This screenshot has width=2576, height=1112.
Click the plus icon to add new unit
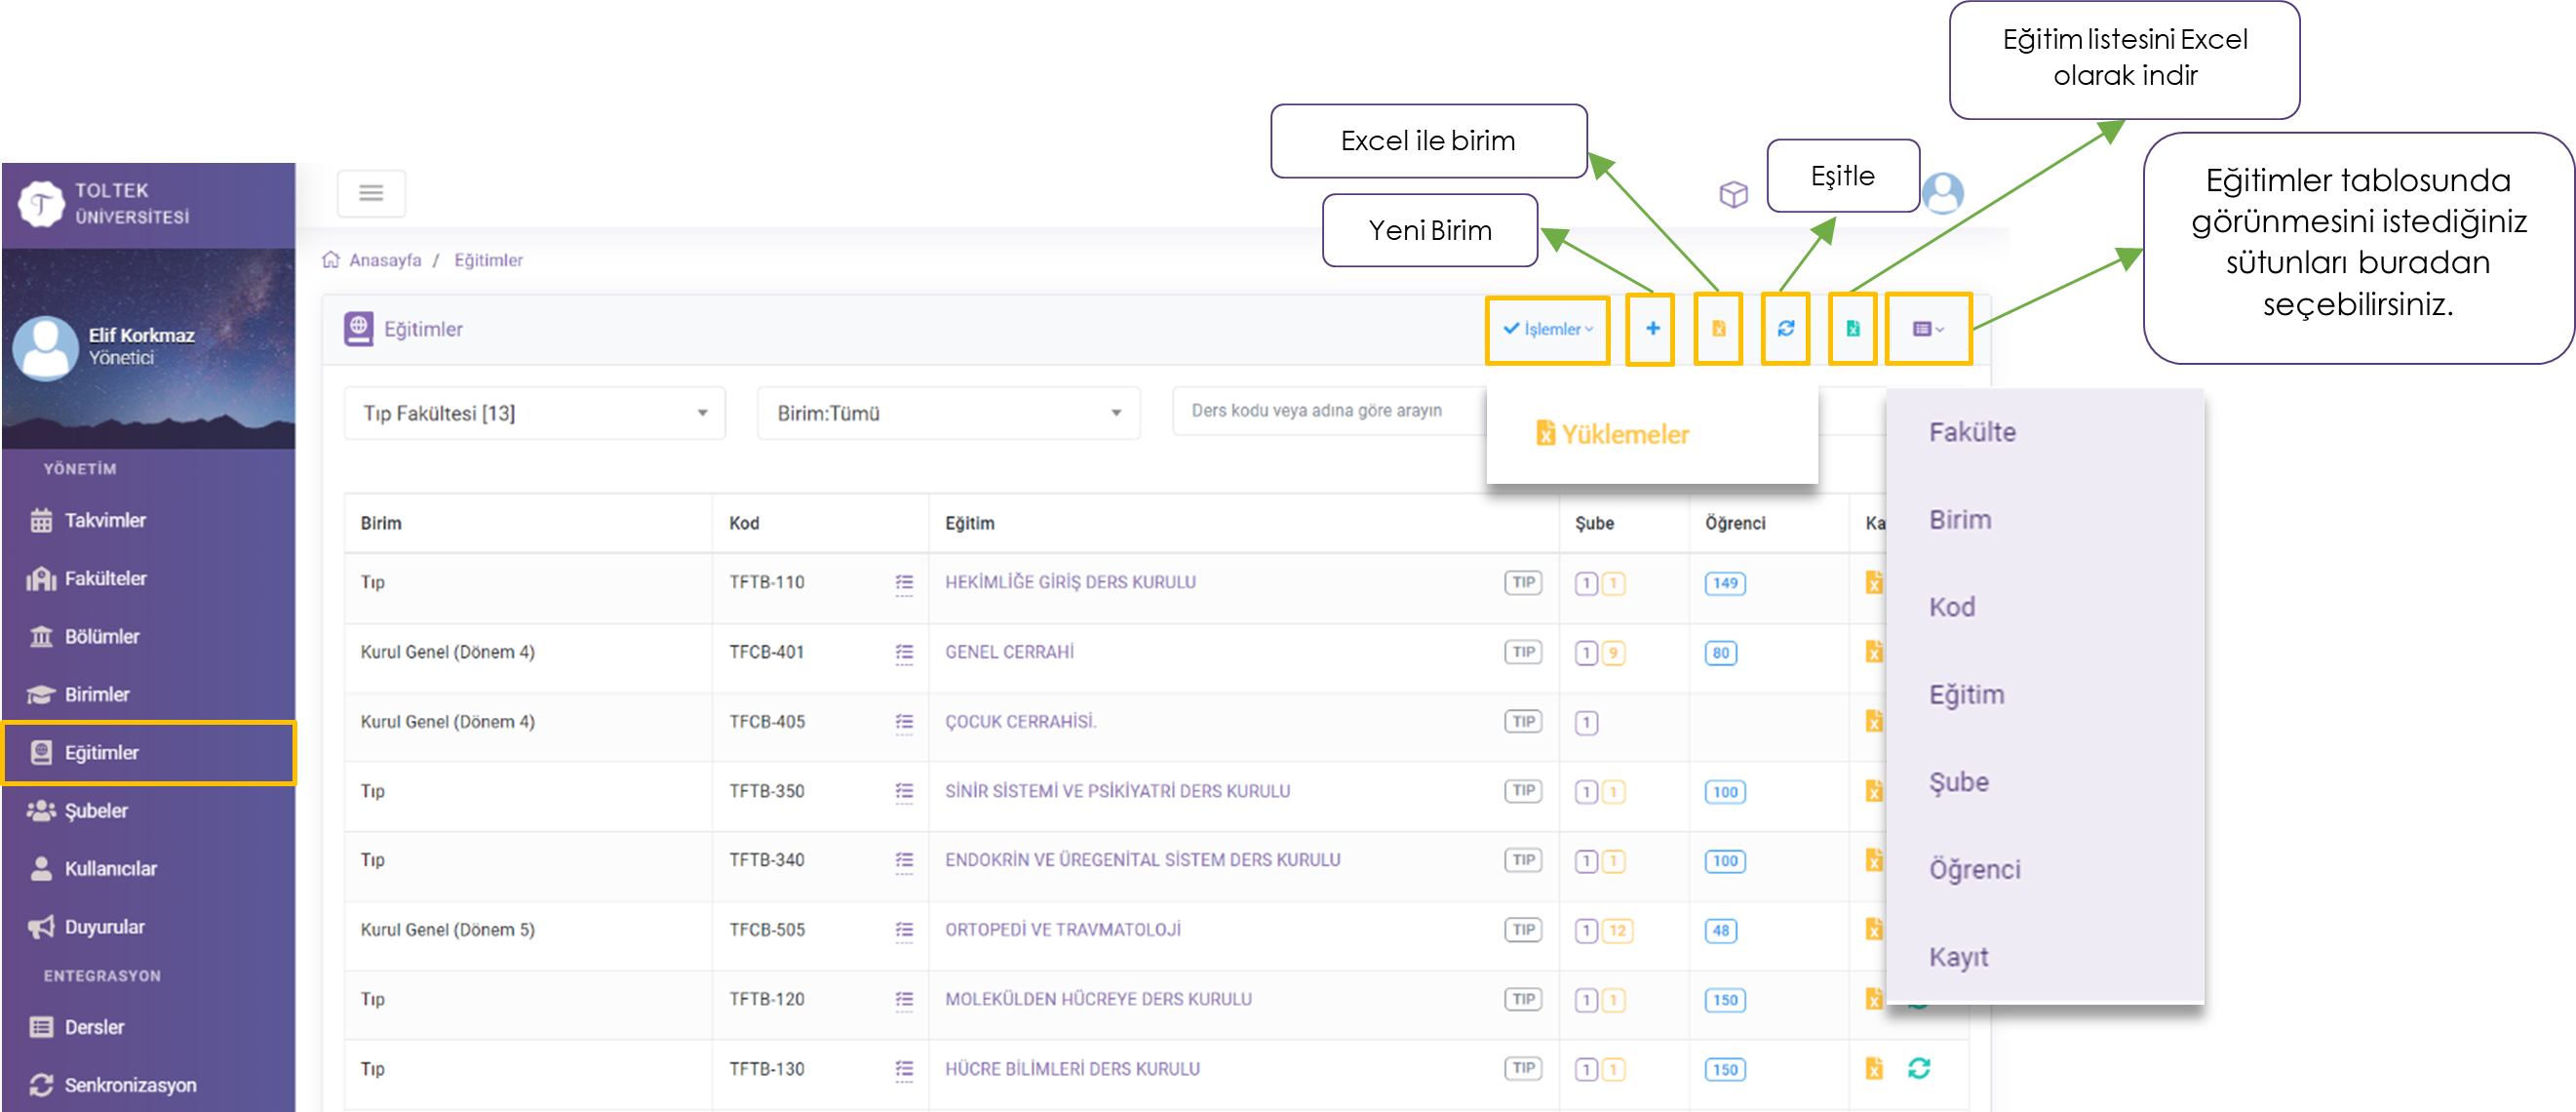point(1651,329)
